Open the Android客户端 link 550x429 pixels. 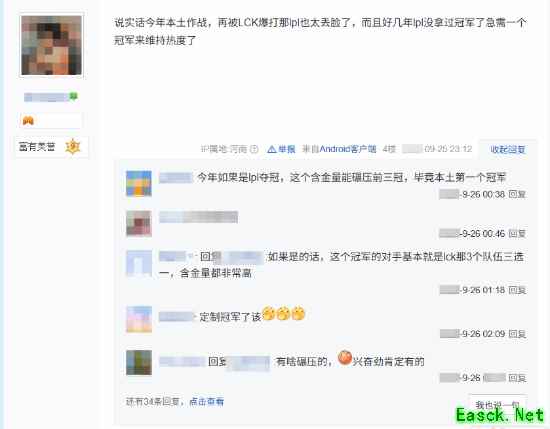click(348, 149)
